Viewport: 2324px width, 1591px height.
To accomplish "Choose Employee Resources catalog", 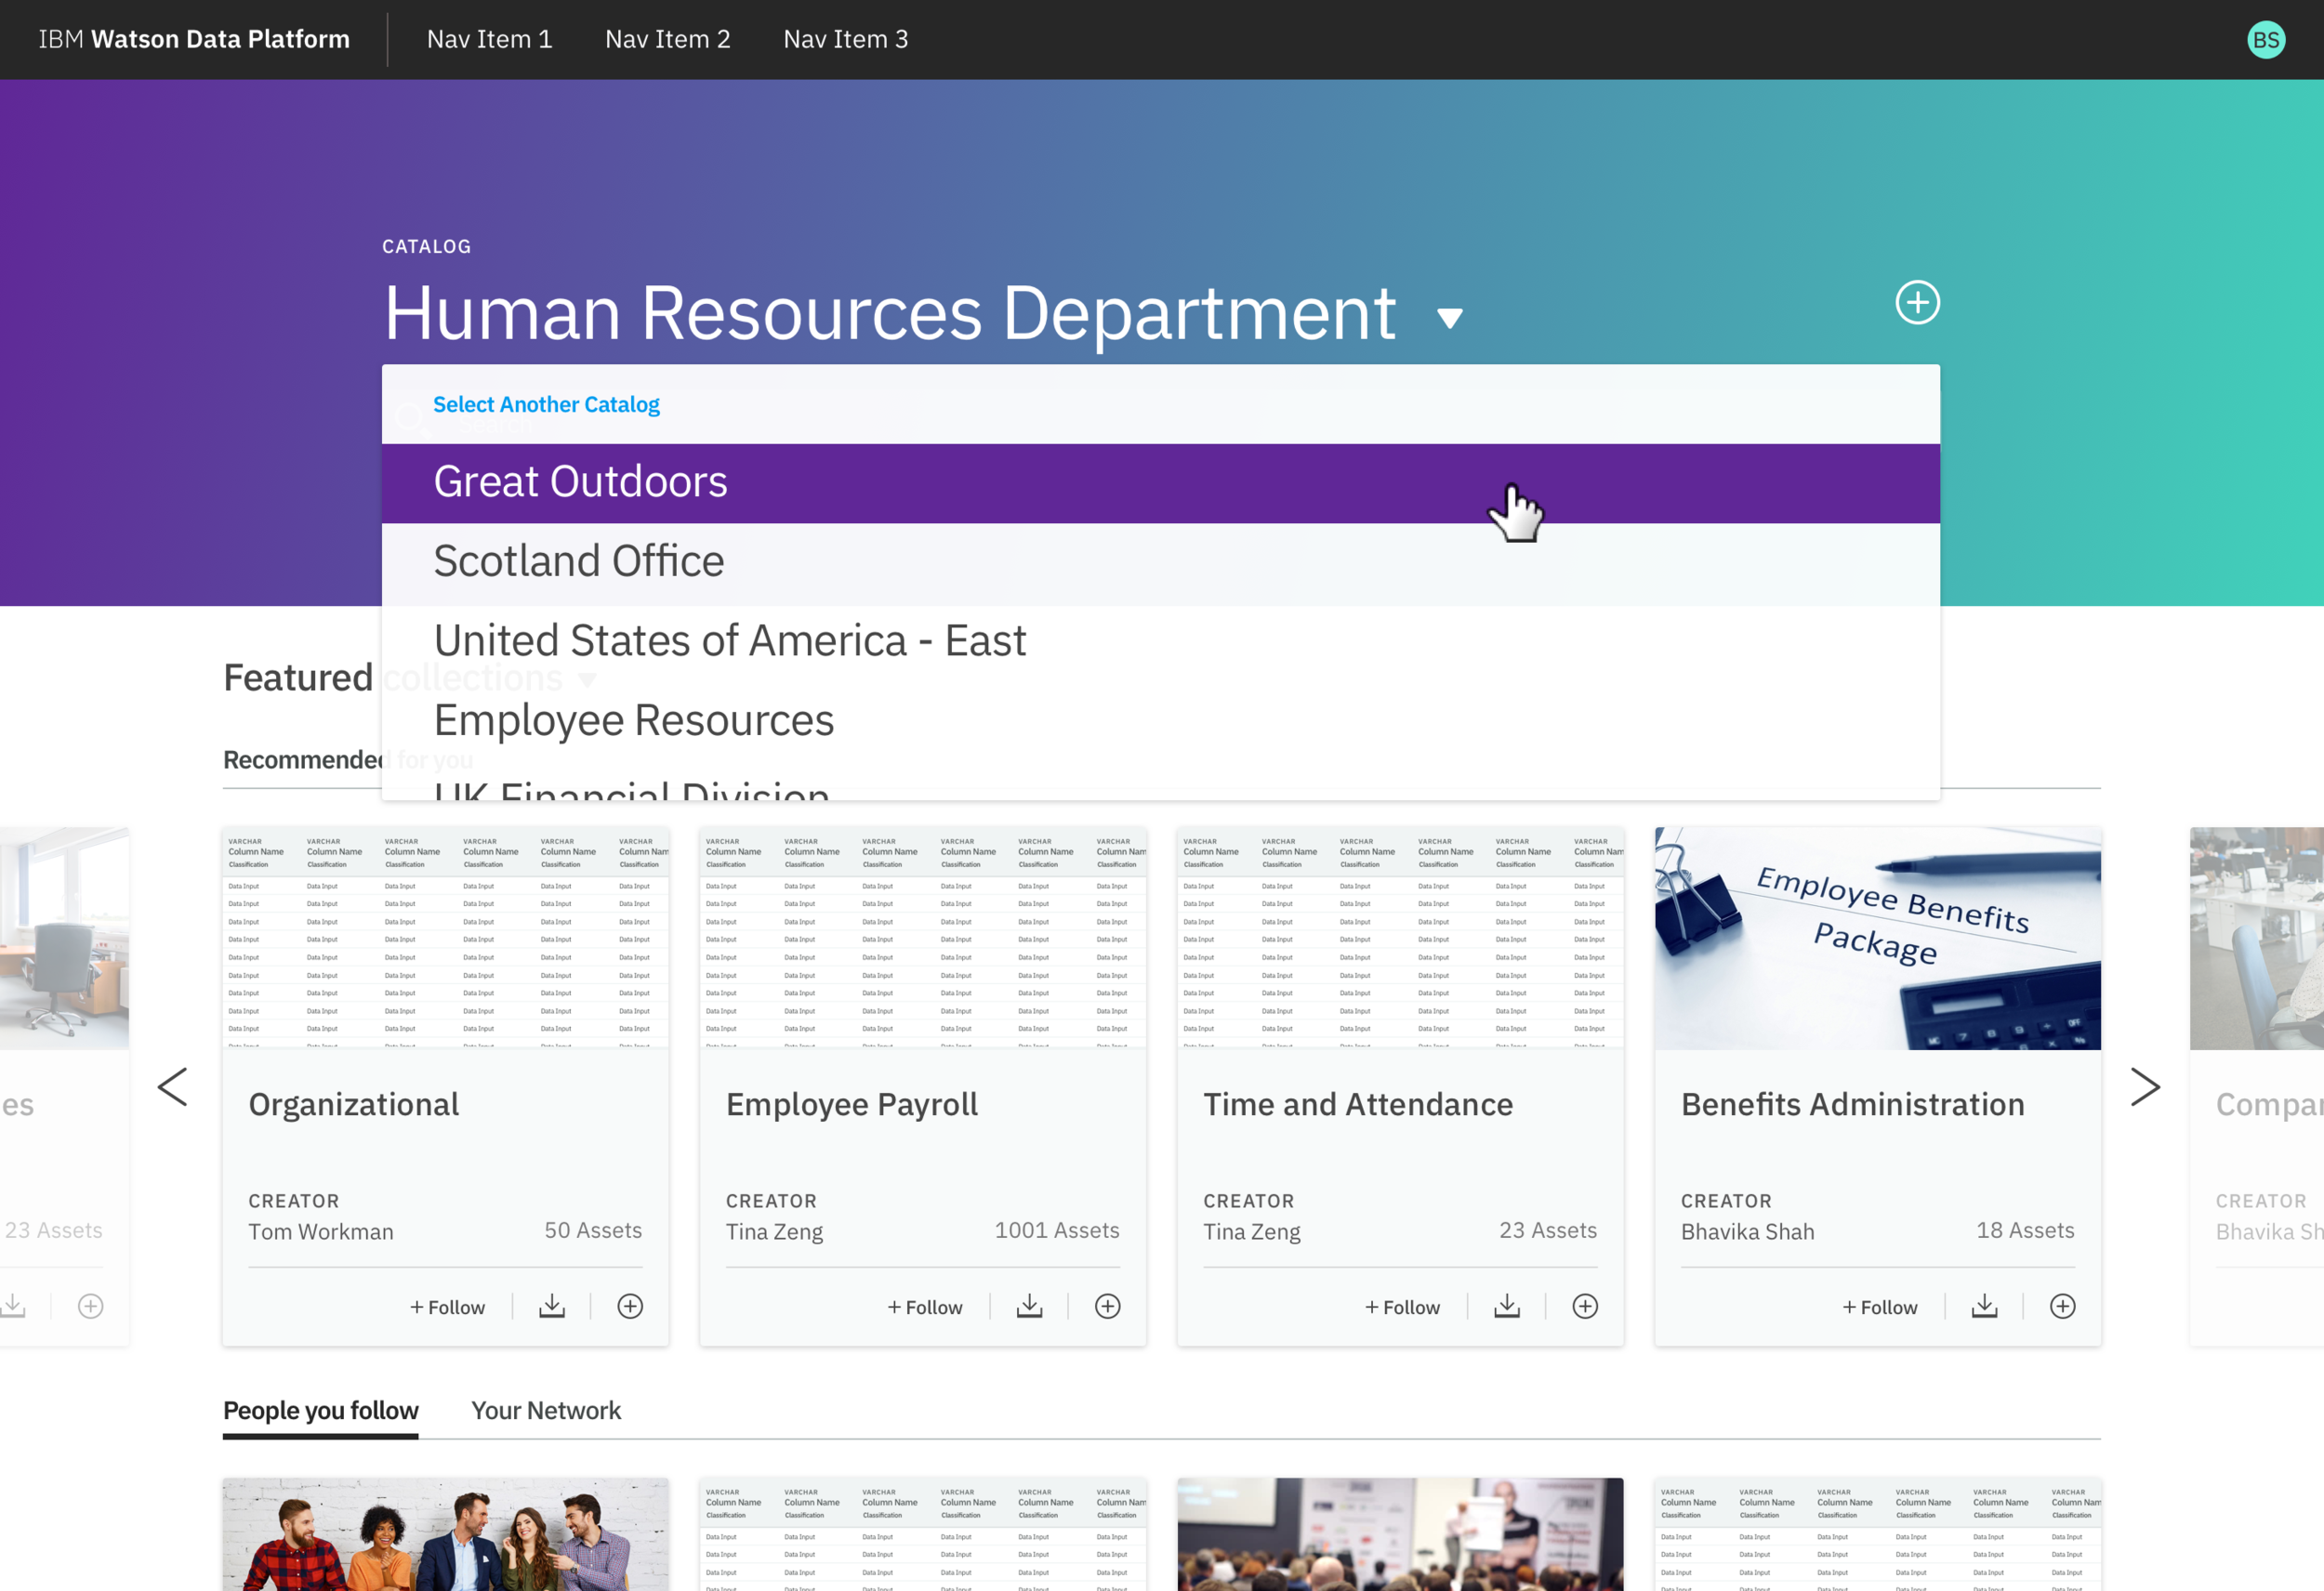I will click(x=1160, y=721).
